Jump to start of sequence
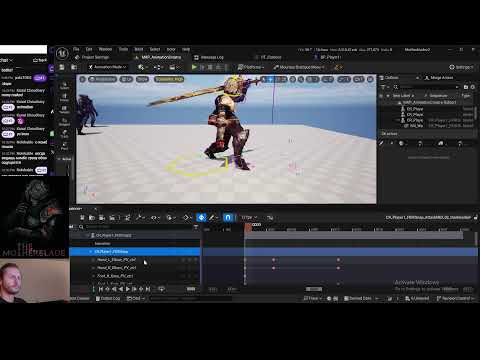The height and width of the screenshot is (360, 480). [101, 289]
